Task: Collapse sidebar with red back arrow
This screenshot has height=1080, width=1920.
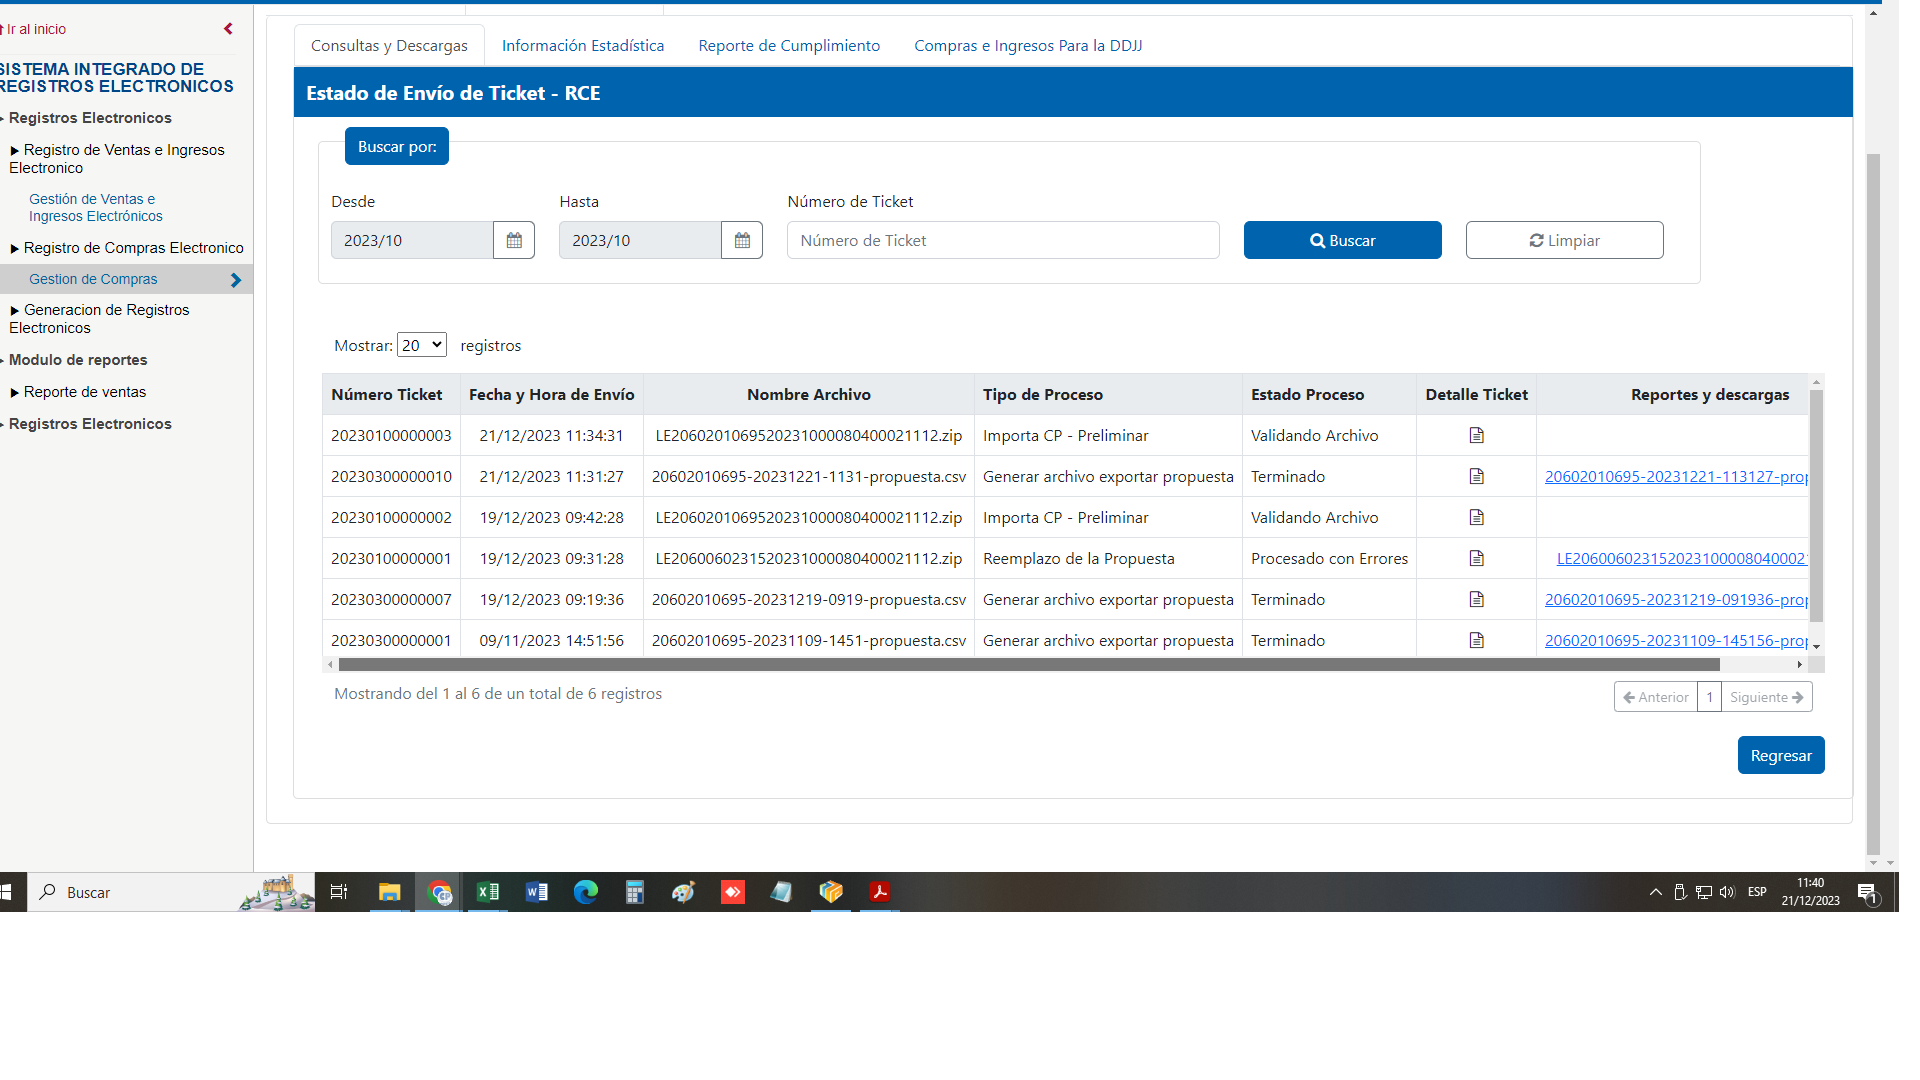Action: [x=228, y=29]
